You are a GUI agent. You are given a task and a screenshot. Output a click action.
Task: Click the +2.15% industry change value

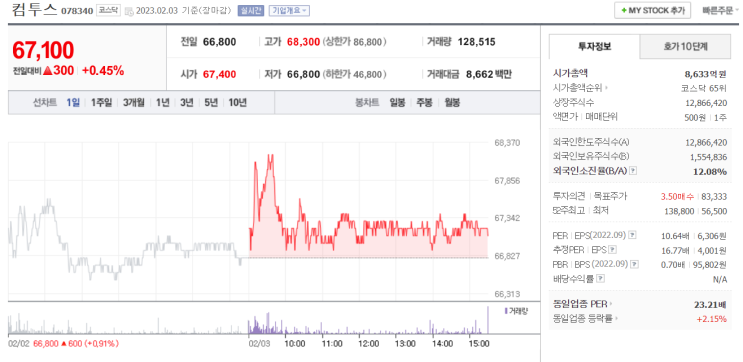coord(712,319)
